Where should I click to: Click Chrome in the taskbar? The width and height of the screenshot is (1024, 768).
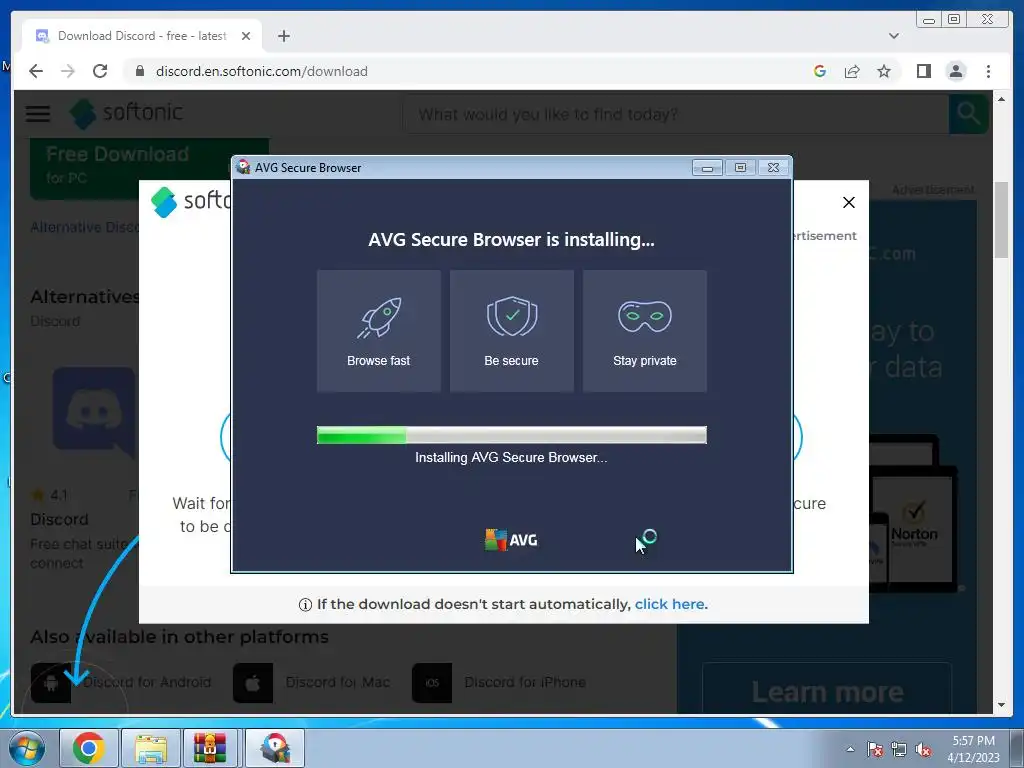[x=89, y=748]
